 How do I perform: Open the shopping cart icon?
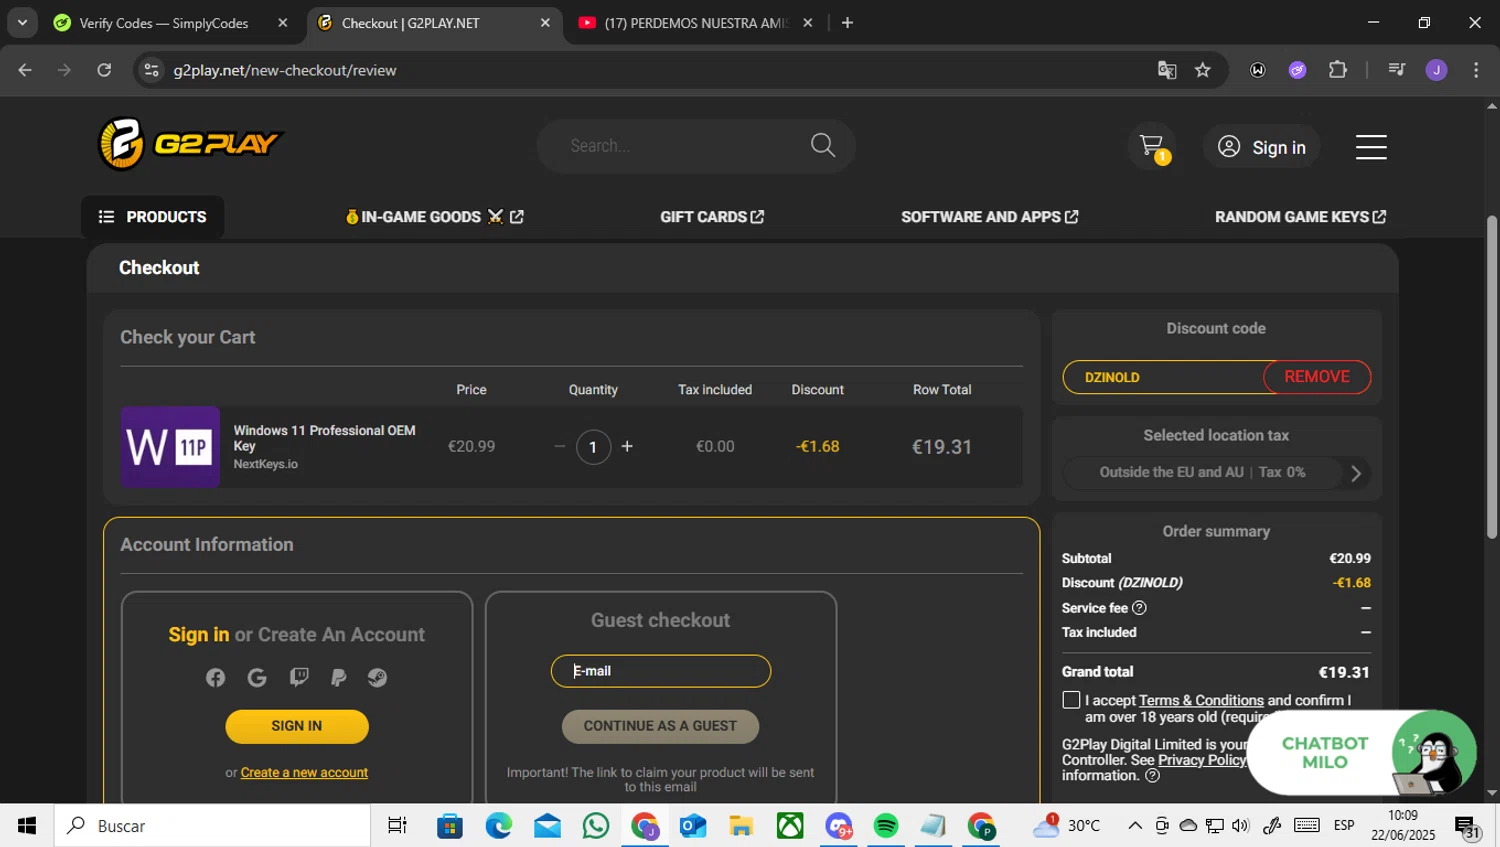pos(1152,146)
